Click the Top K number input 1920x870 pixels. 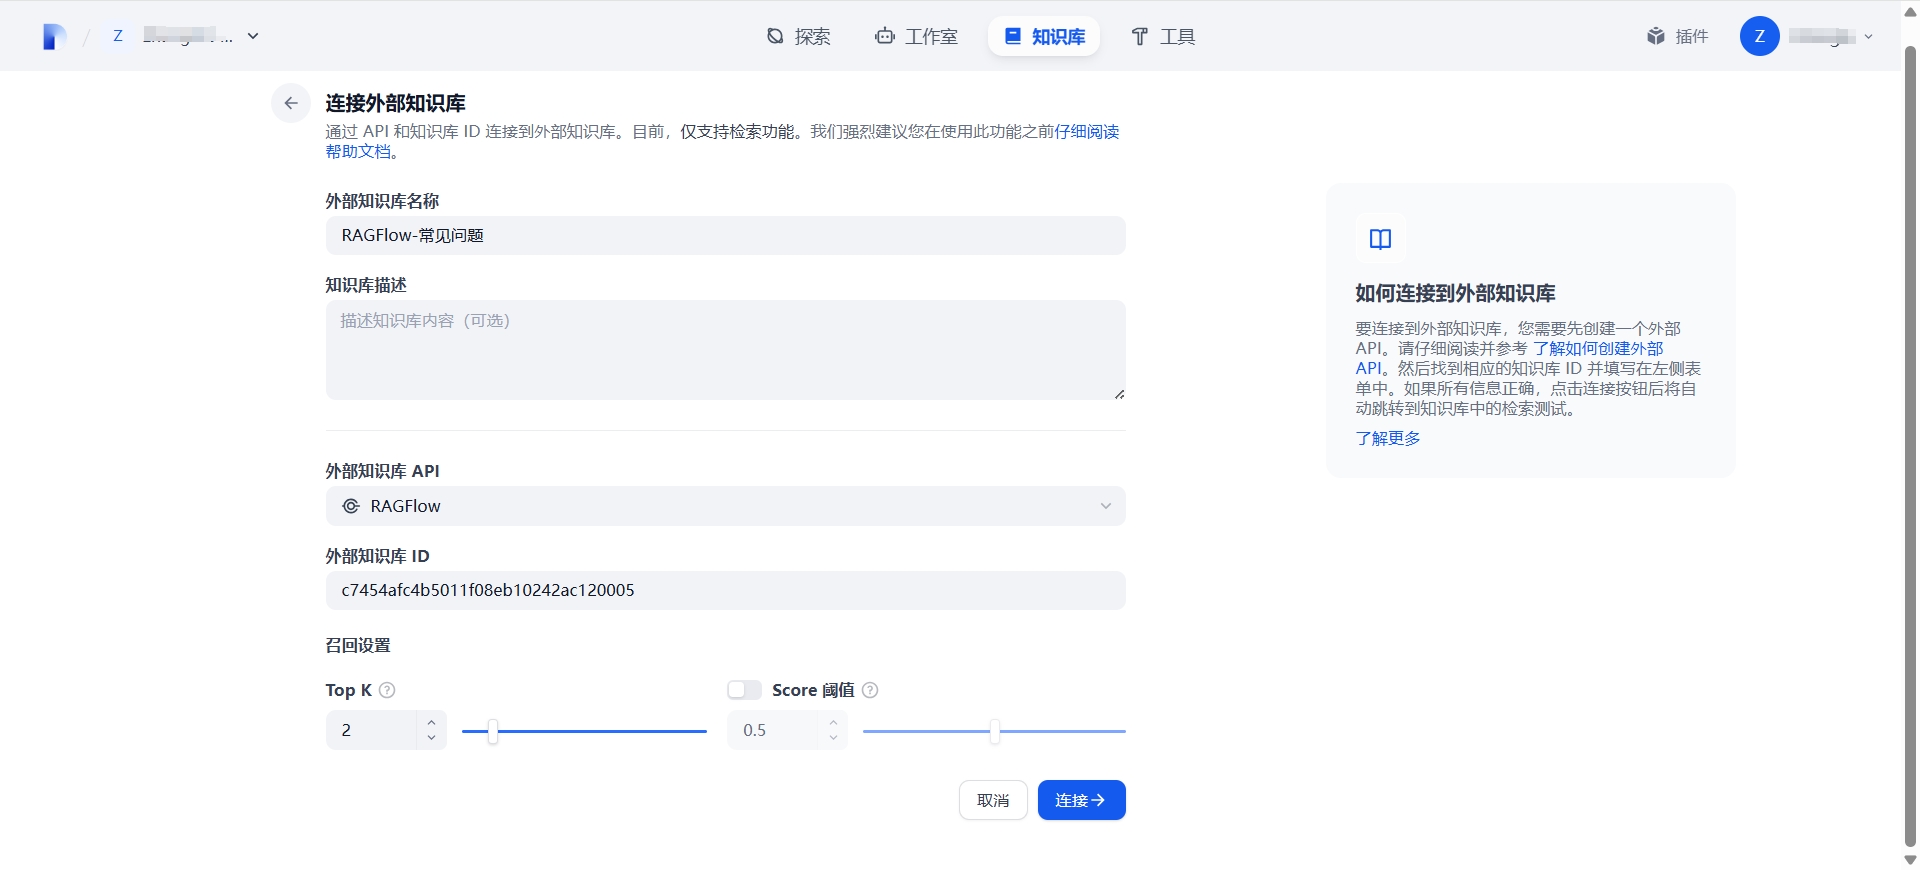(371, 730)
